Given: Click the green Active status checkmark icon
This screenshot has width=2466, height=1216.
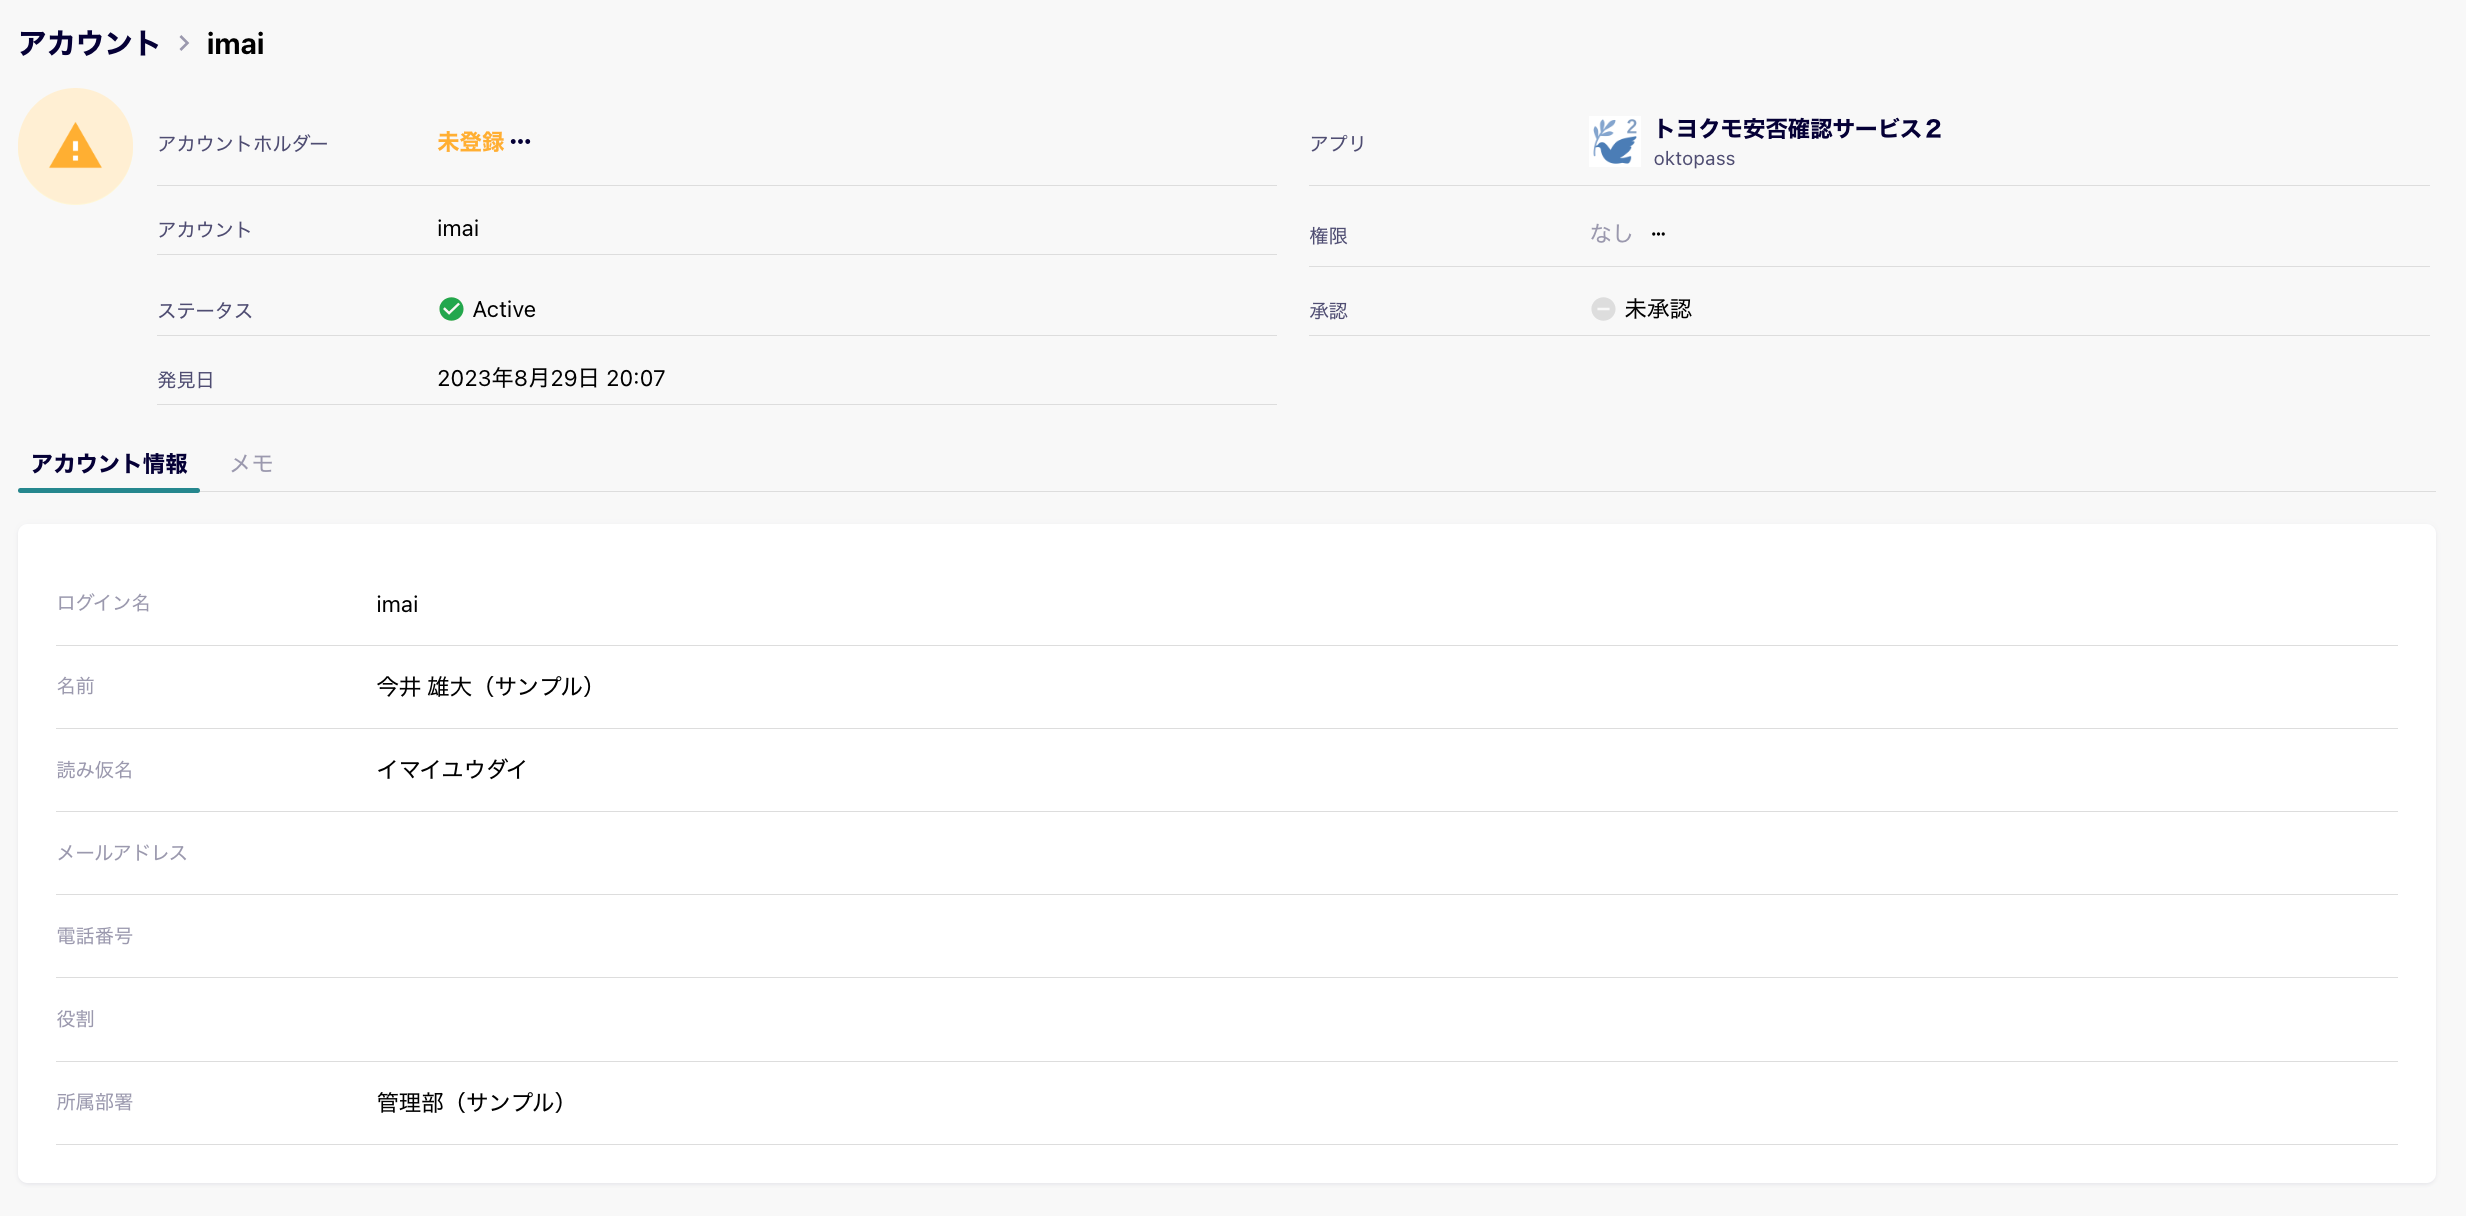Looking at the screenshot, I should 451,309.
